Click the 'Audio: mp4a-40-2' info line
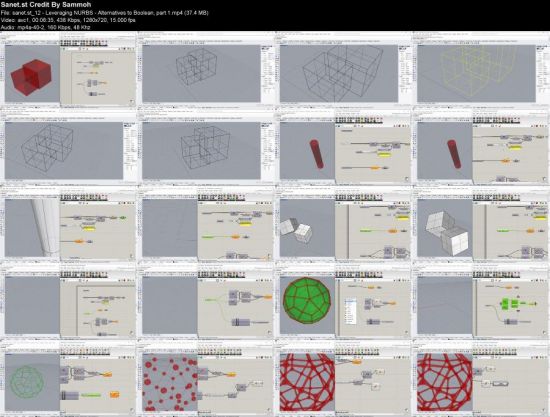This screenshot has height=417, width=550. [46, 27]
